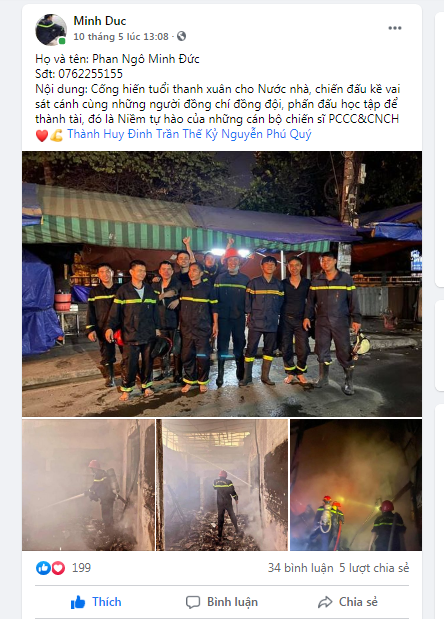The image size is (444, 619).
Task: Open the large group photo of firefighters
Action: (222, 284)
